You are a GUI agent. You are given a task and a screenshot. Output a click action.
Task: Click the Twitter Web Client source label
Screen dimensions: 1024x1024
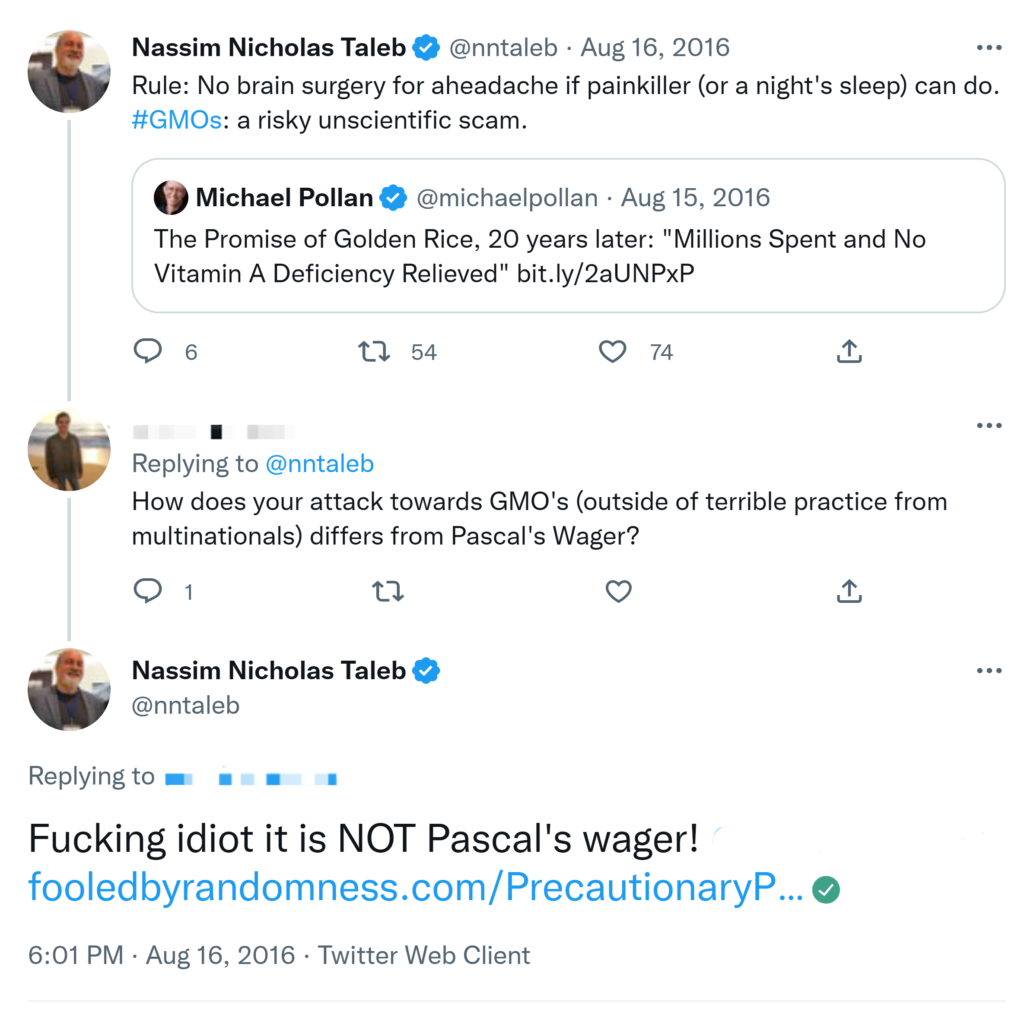424,955
